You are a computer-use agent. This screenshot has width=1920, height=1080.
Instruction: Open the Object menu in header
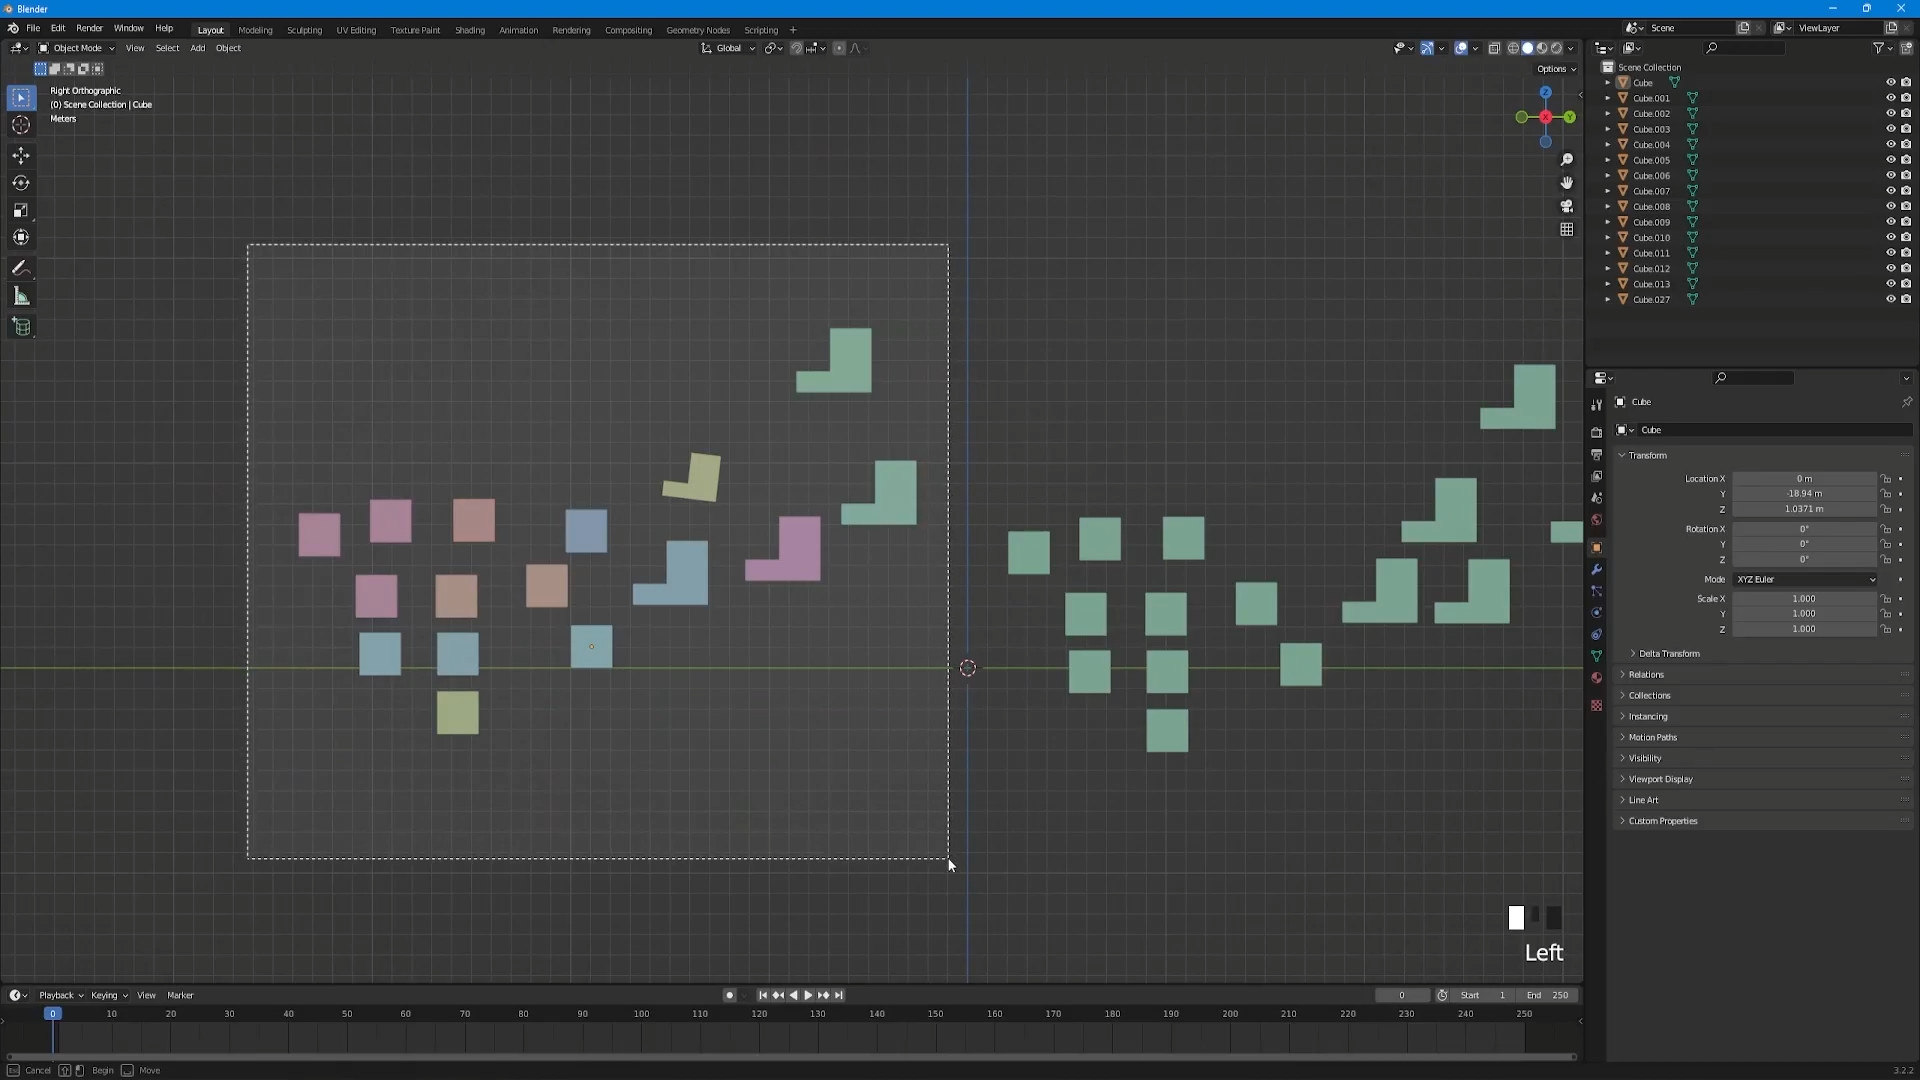(x=227, y=47)
